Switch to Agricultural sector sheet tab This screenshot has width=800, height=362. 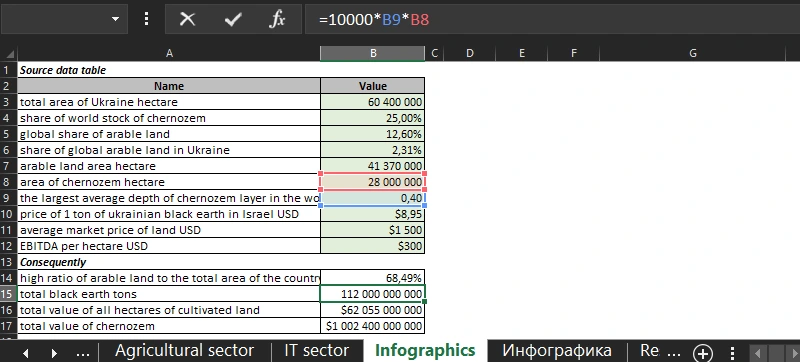pos(184,351)
